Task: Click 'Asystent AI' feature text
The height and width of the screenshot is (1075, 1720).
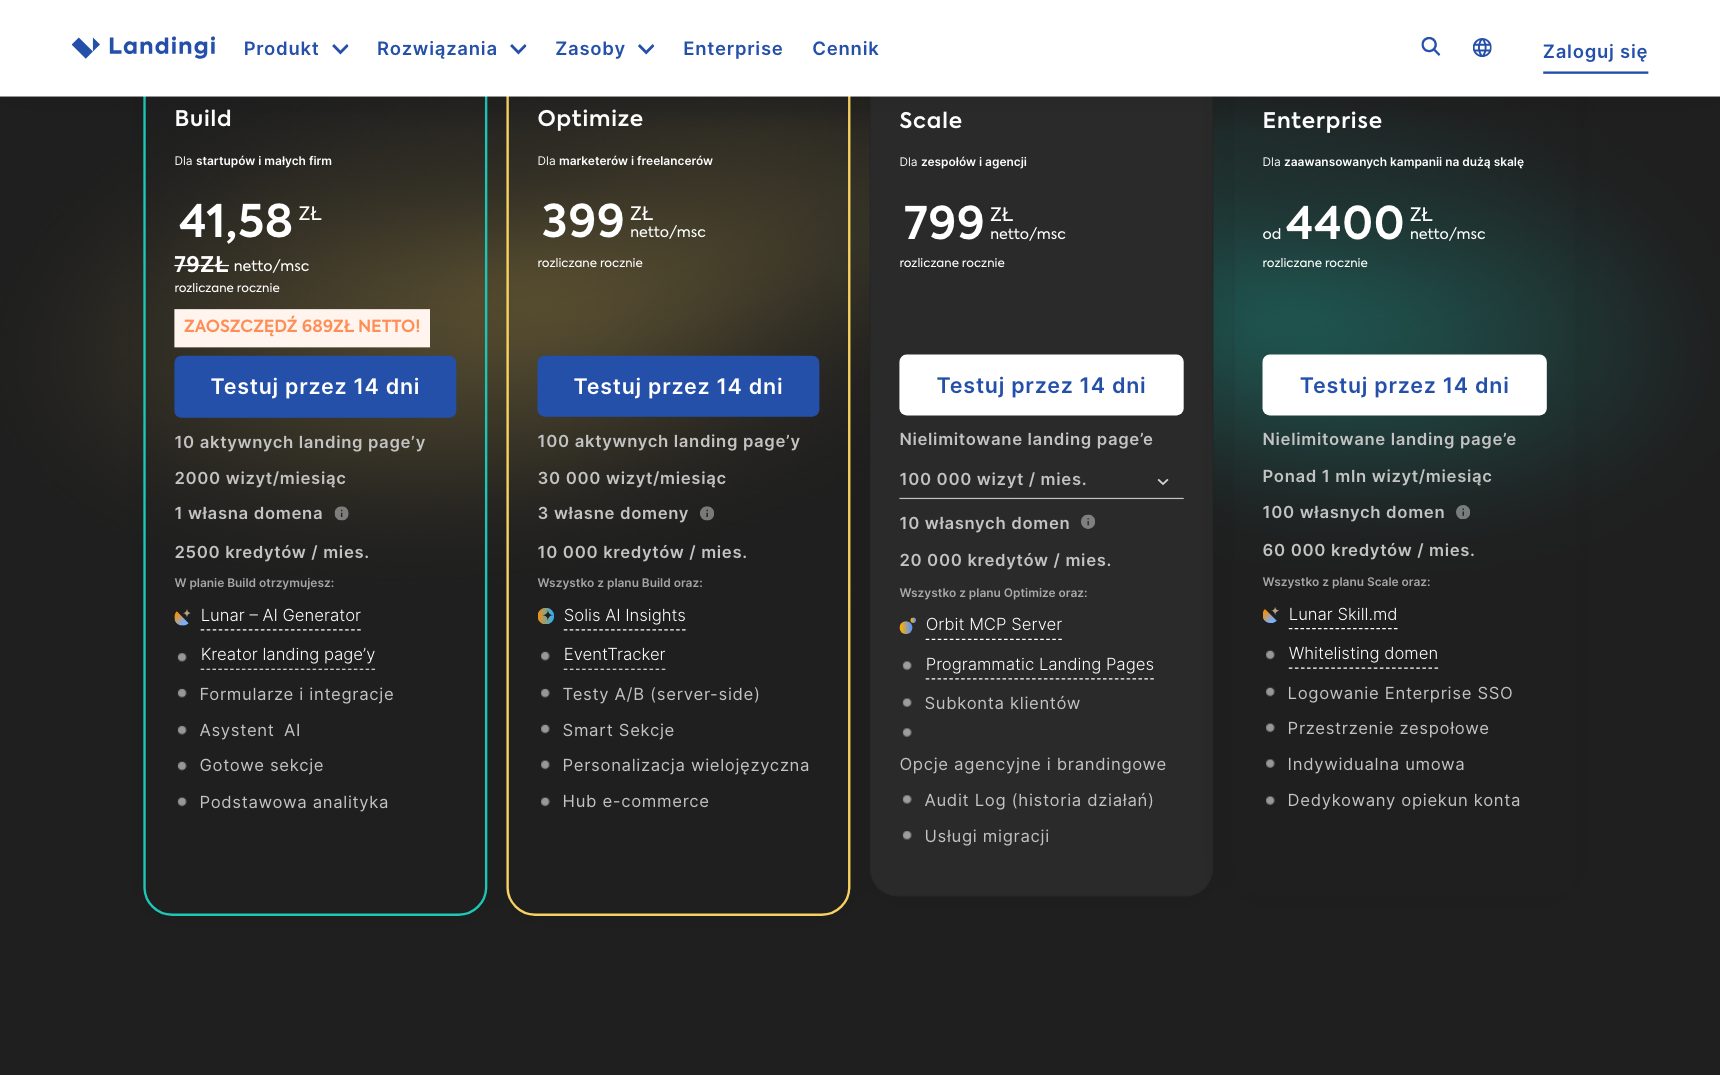Action: pos(250,730)
